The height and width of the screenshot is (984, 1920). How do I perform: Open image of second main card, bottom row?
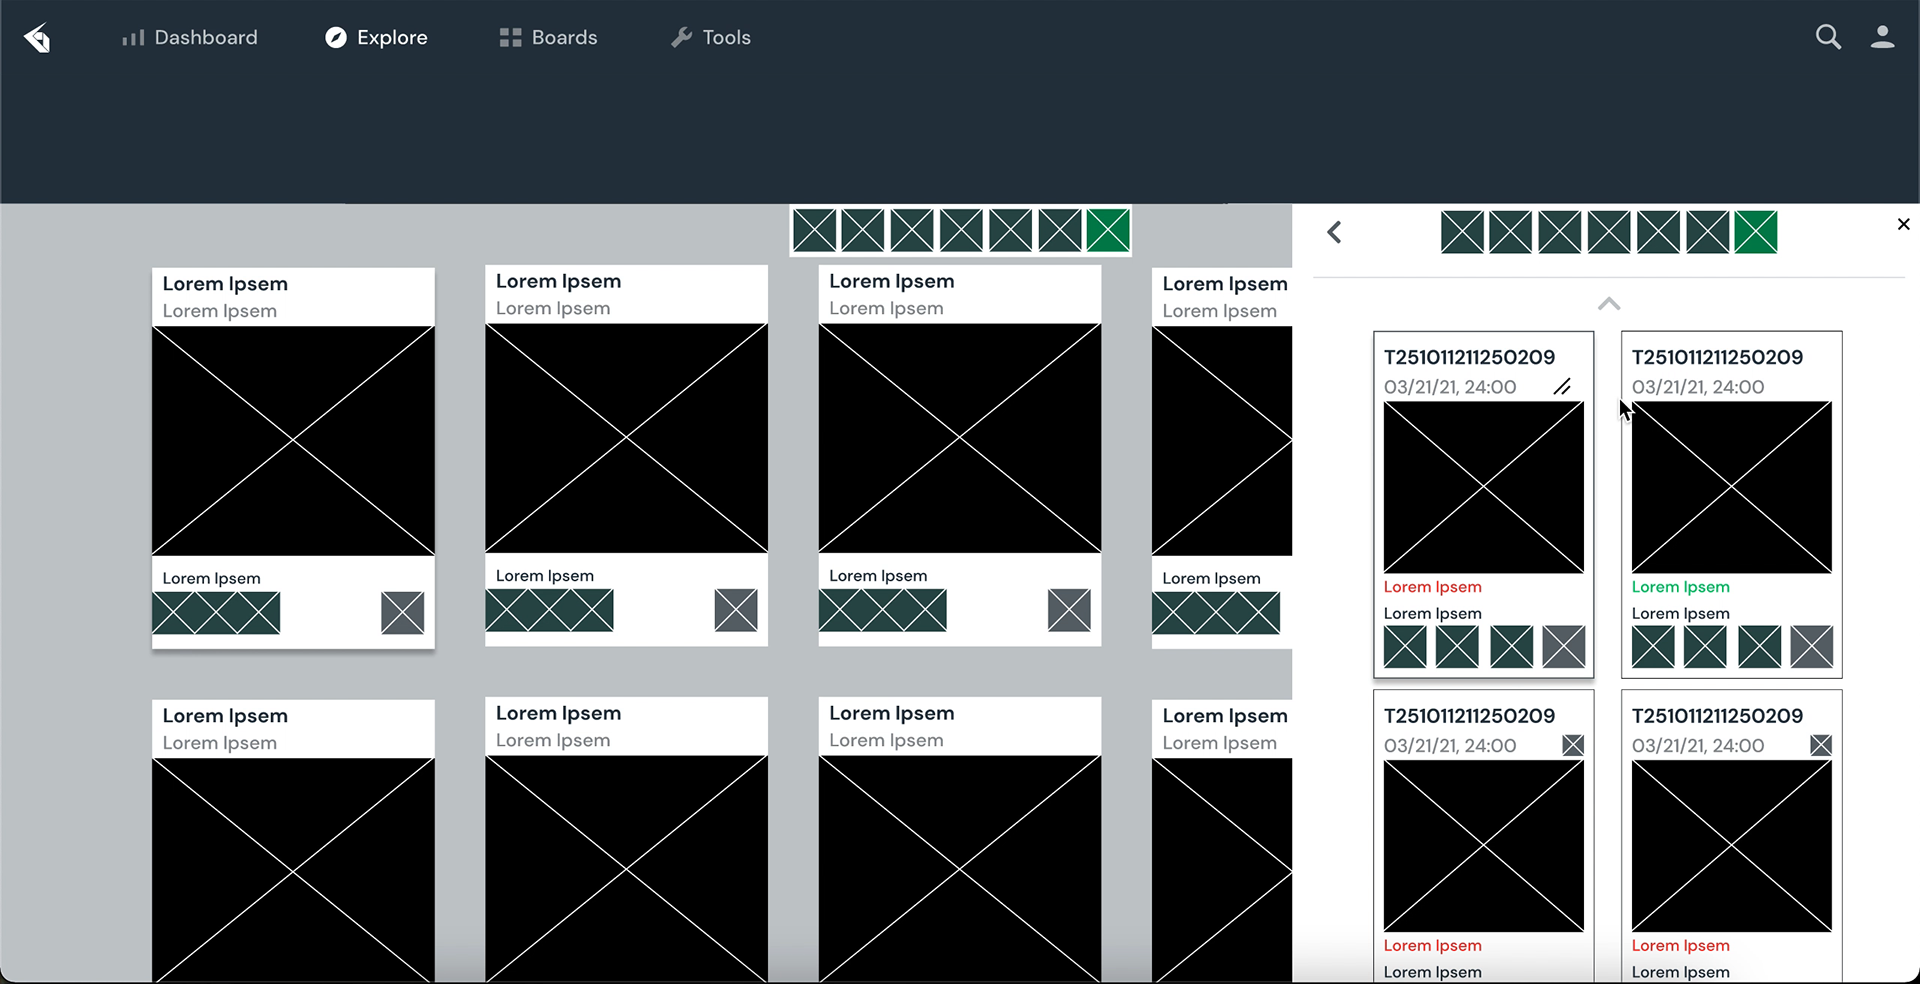[627, 868]
